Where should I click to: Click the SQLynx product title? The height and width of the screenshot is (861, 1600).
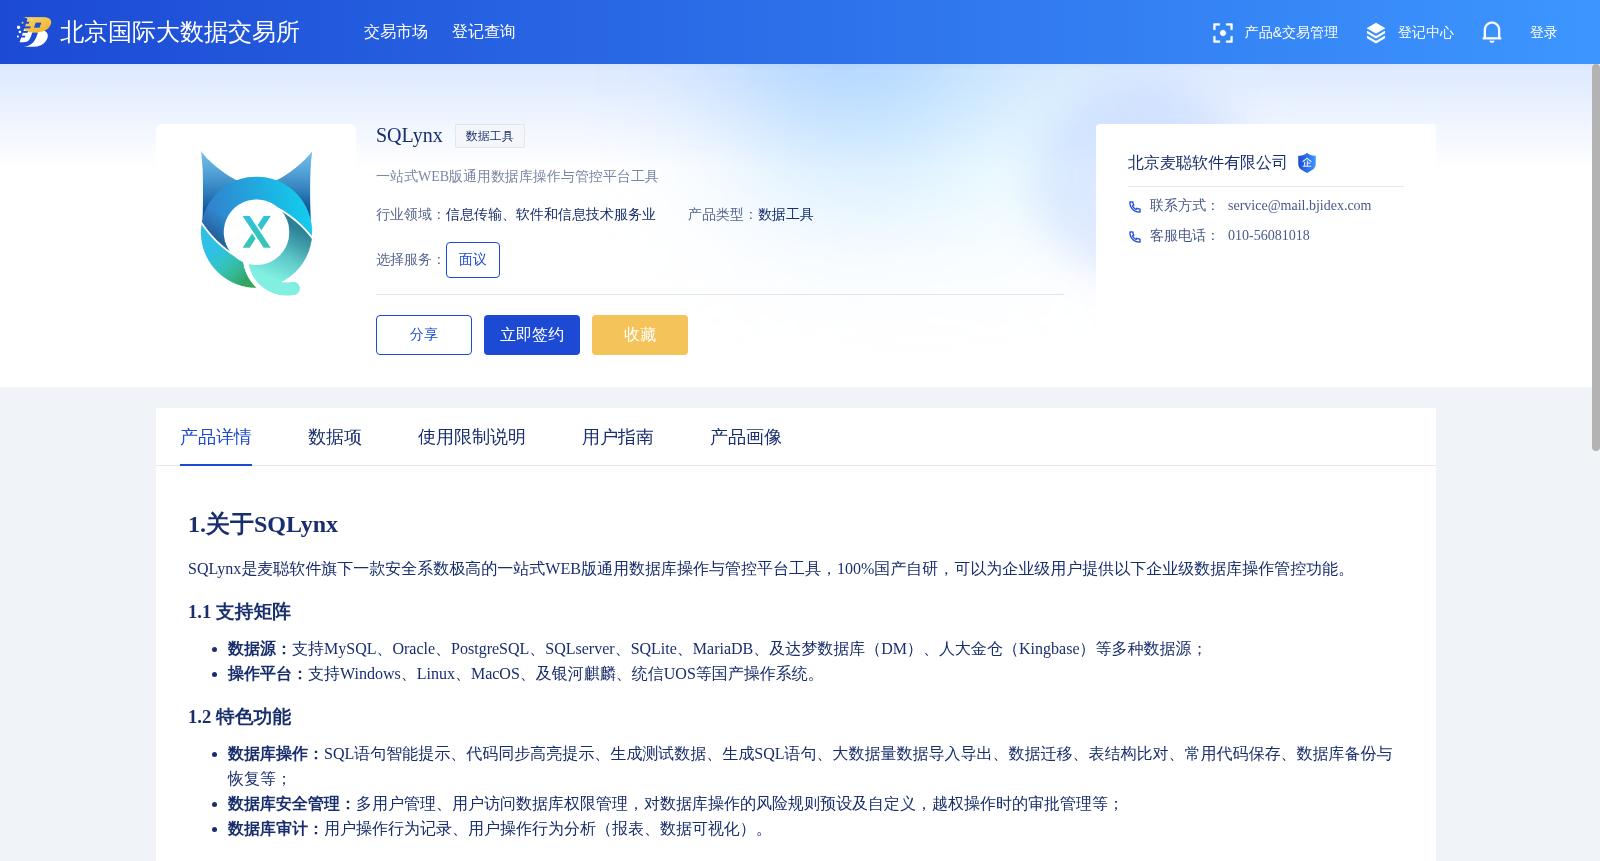click(409, 135)
